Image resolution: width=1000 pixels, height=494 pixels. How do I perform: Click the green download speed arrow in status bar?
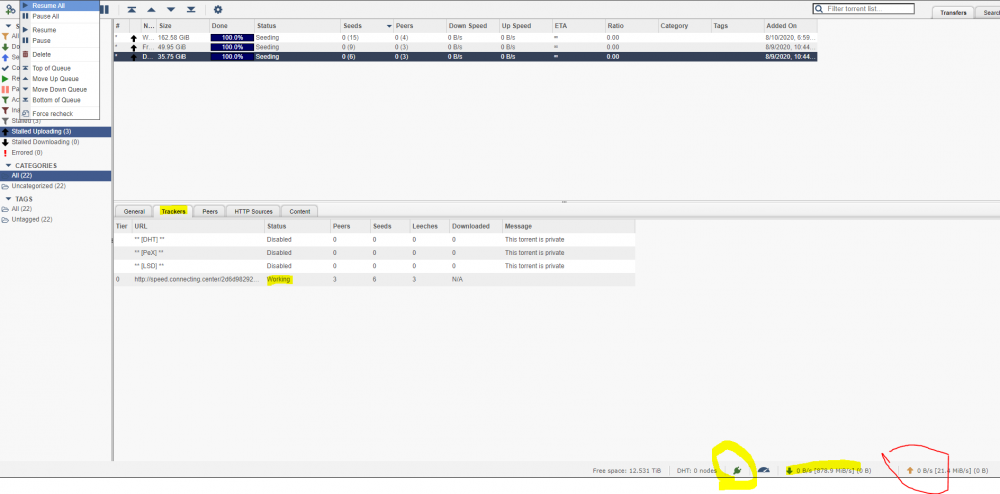(x=790, y=470)
